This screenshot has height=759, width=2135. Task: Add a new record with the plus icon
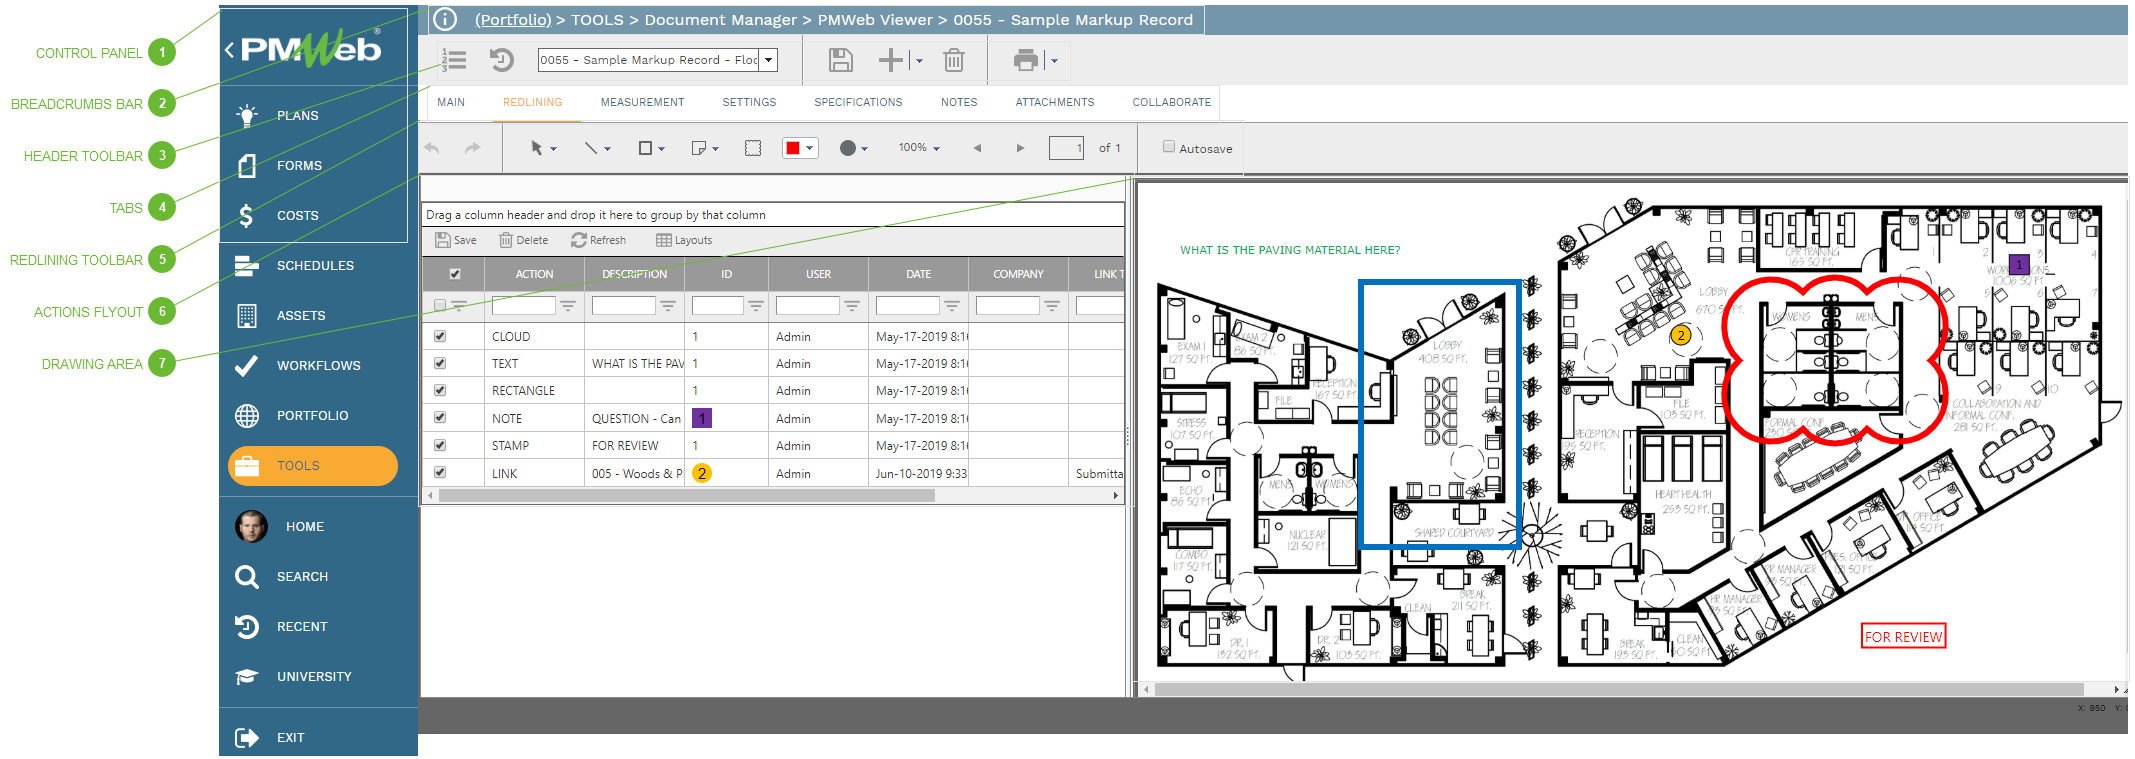890,60
